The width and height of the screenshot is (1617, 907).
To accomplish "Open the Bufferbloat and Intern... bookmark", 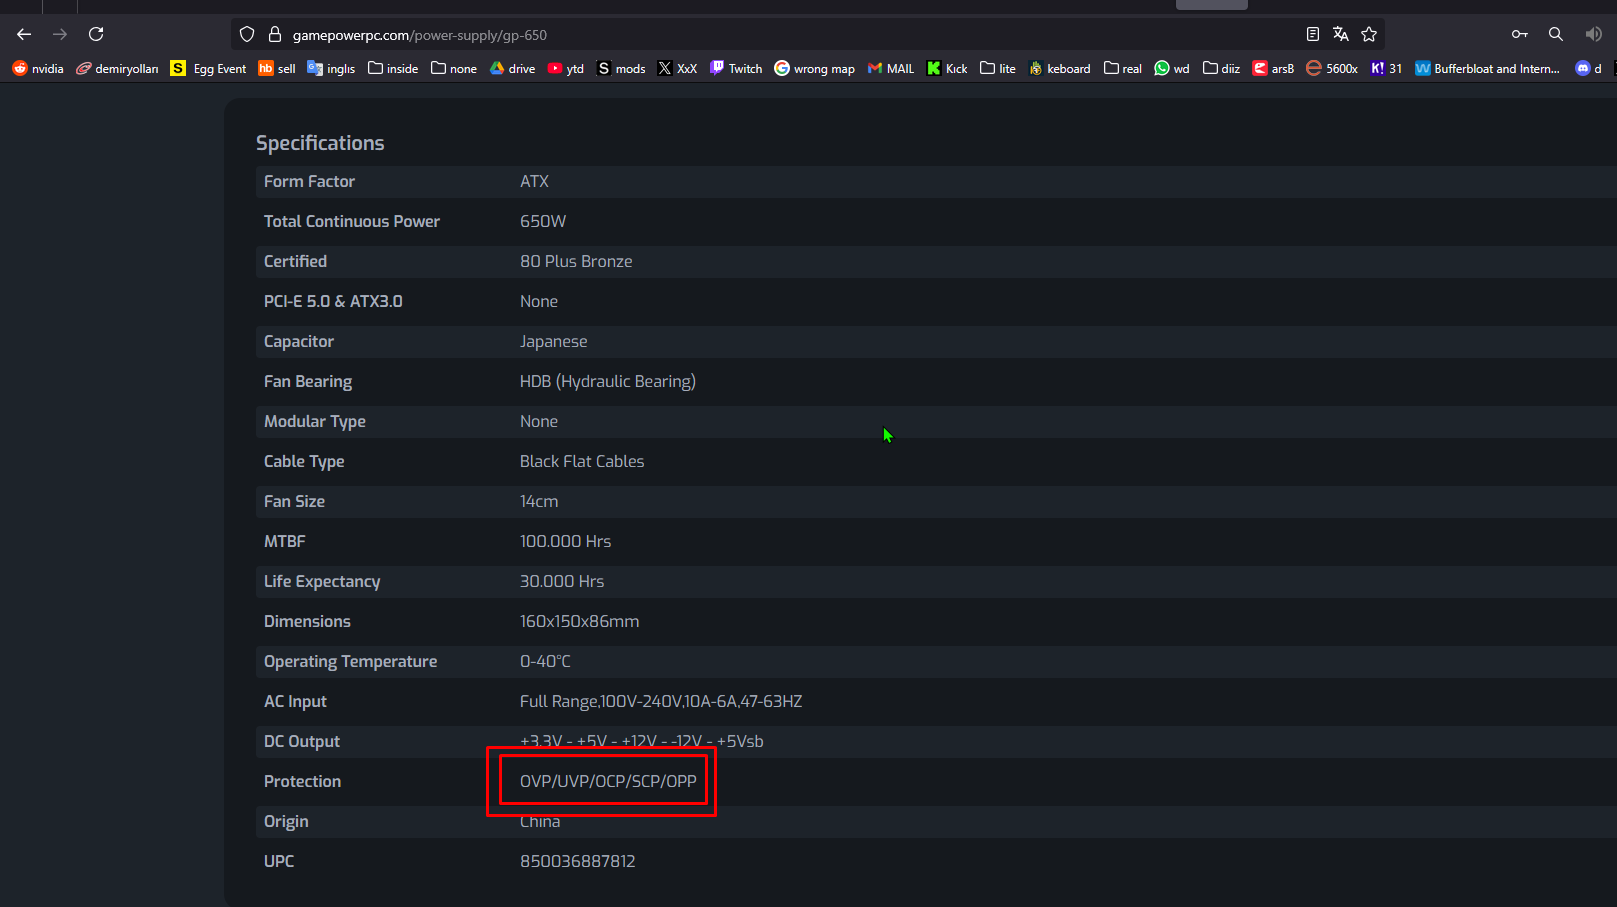I will (x=1487, y=68).
